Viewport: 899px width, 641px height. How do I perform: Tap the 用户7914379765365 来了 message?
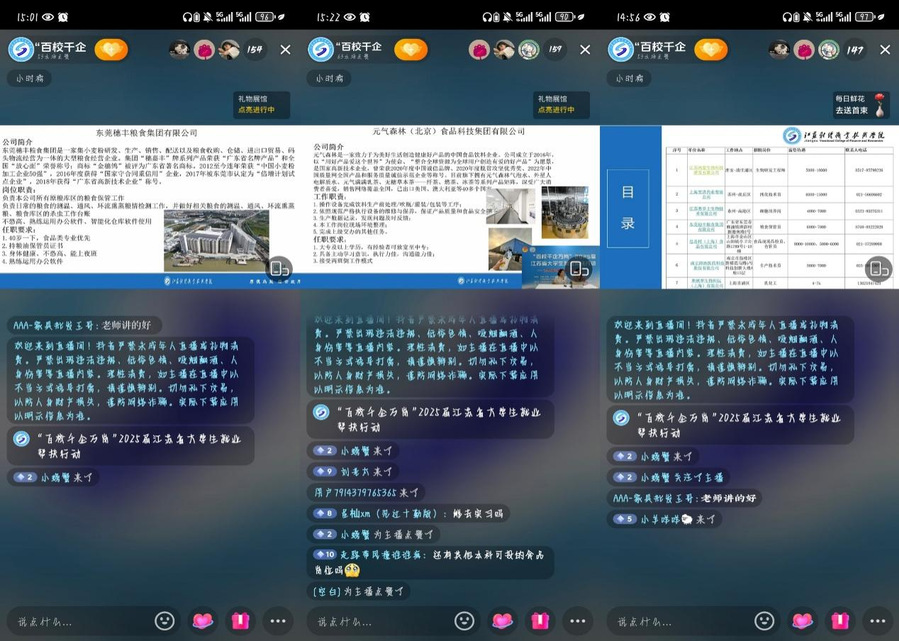tap(367, 493)
